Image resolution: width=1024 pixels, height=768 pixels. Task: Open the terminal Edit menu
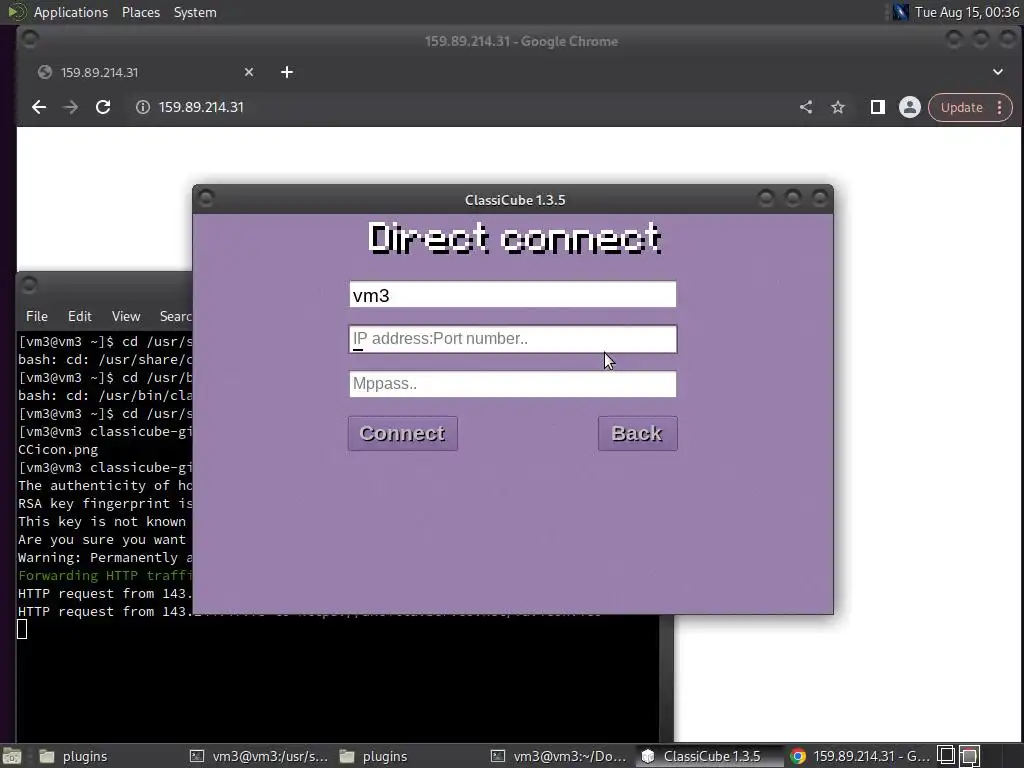[80, 316]
